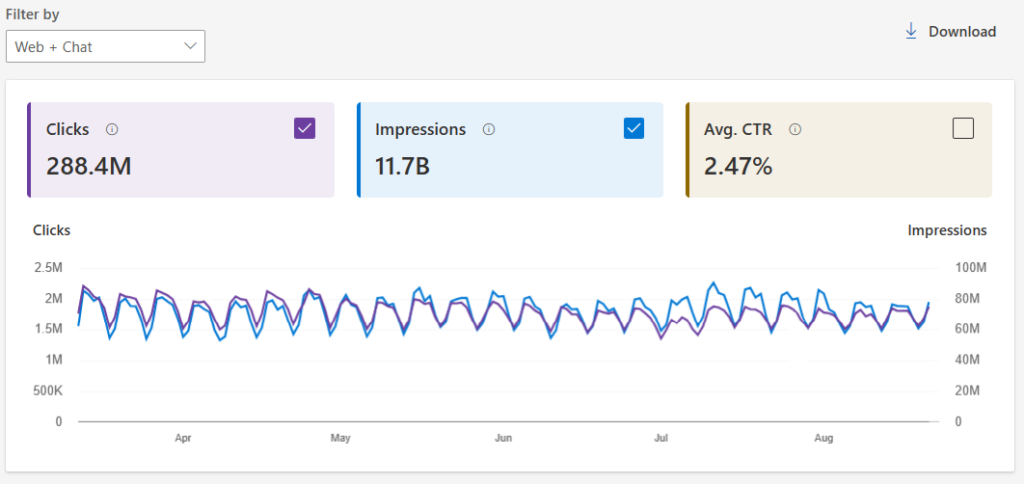Open the Web + Chat filter dropdown

click(x=106, y=46)
